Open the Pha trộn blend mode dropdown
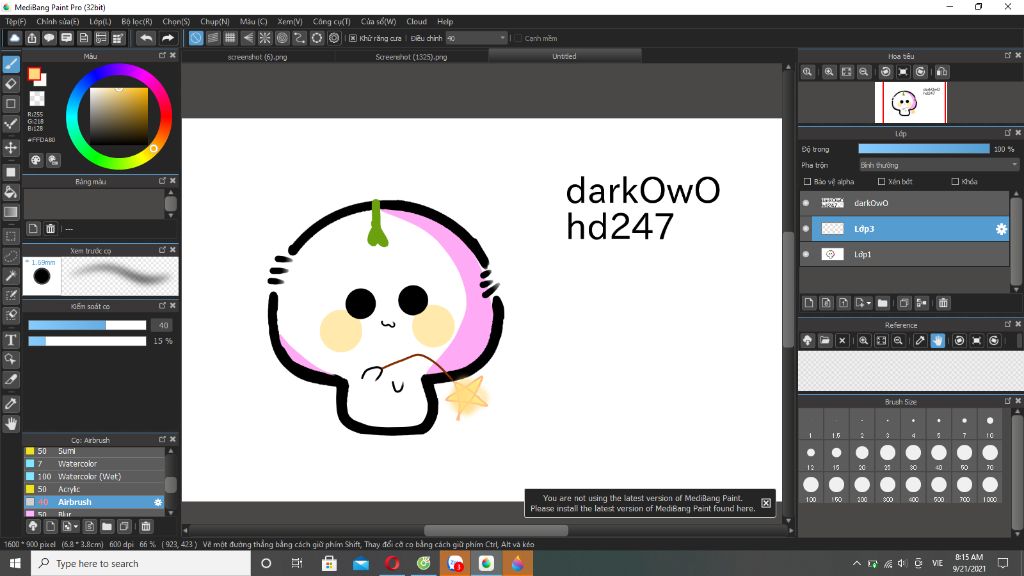 point(938,165)
